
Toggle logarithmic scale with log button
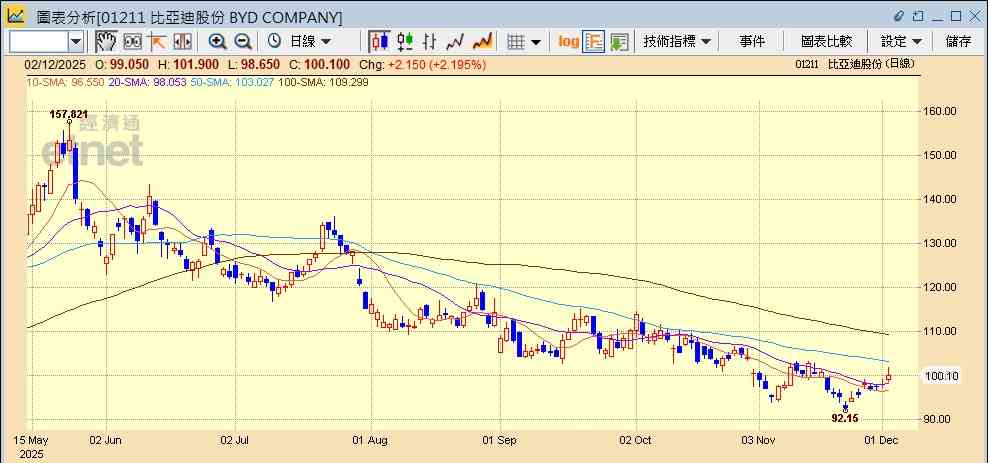tap(568, 41)
